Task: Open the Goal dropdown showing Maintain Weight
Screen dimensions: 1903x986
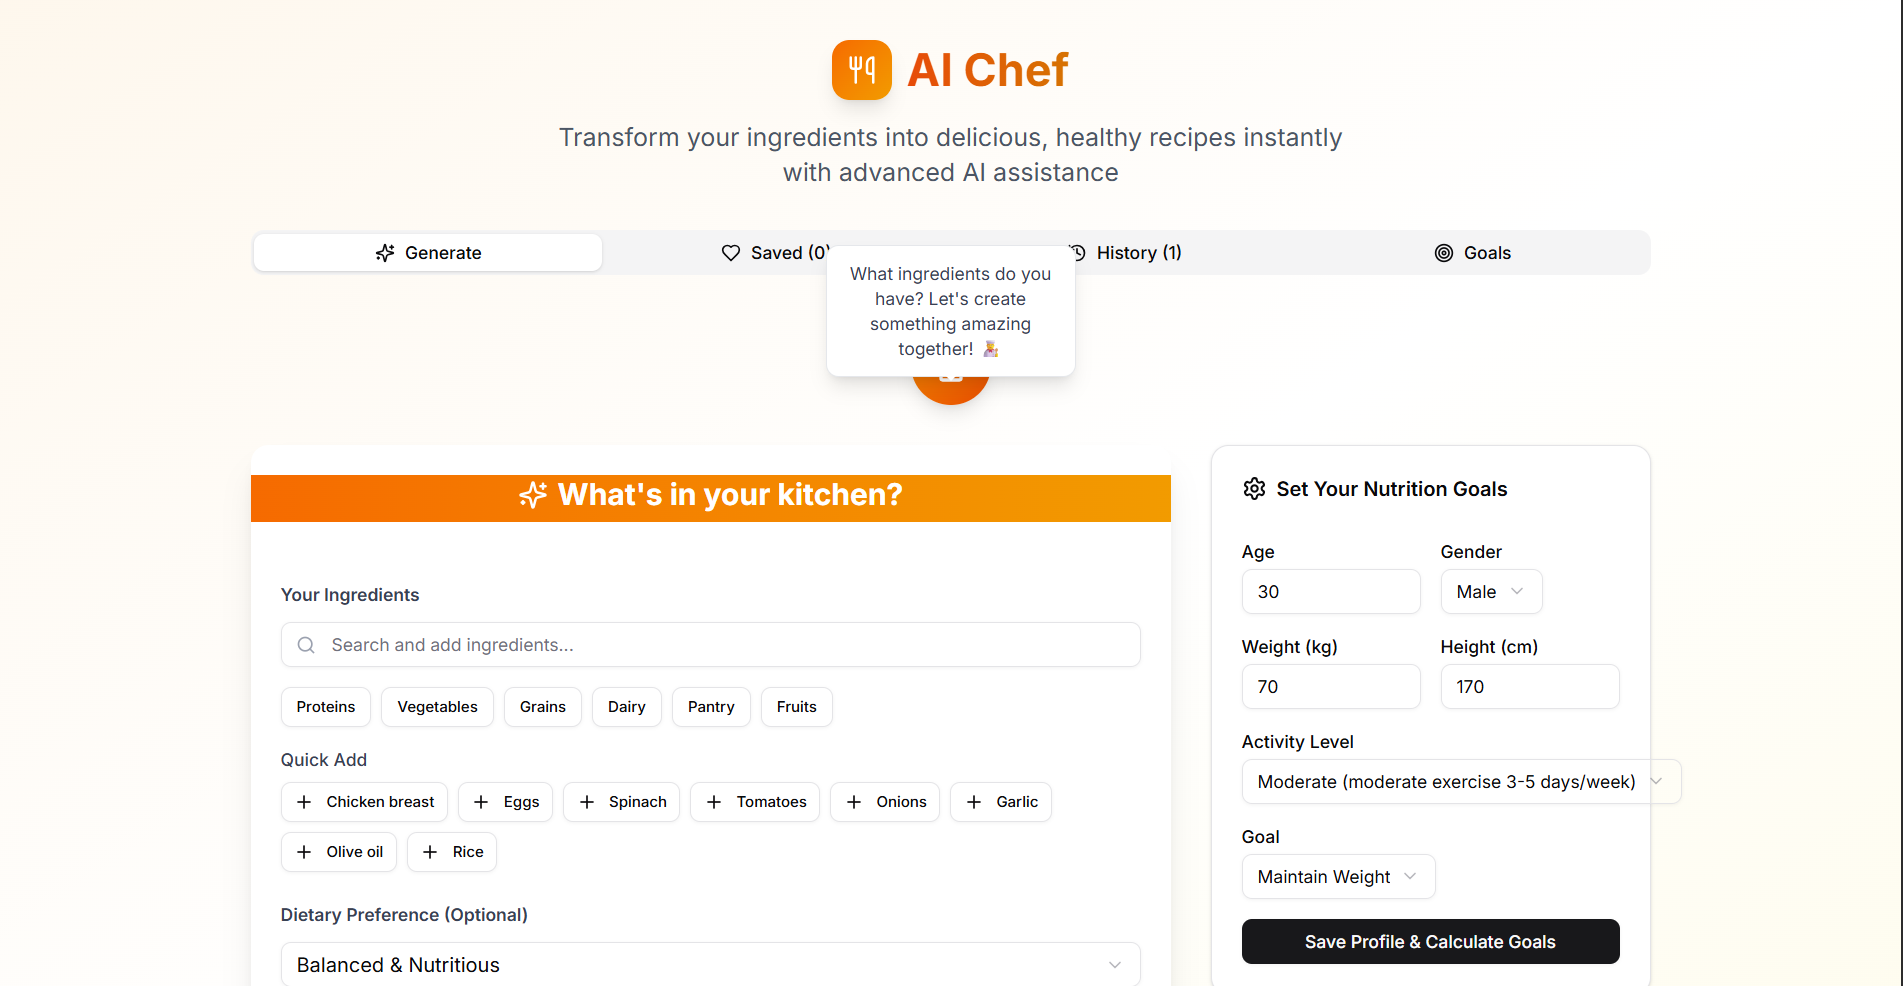Action: (1338, 877)
